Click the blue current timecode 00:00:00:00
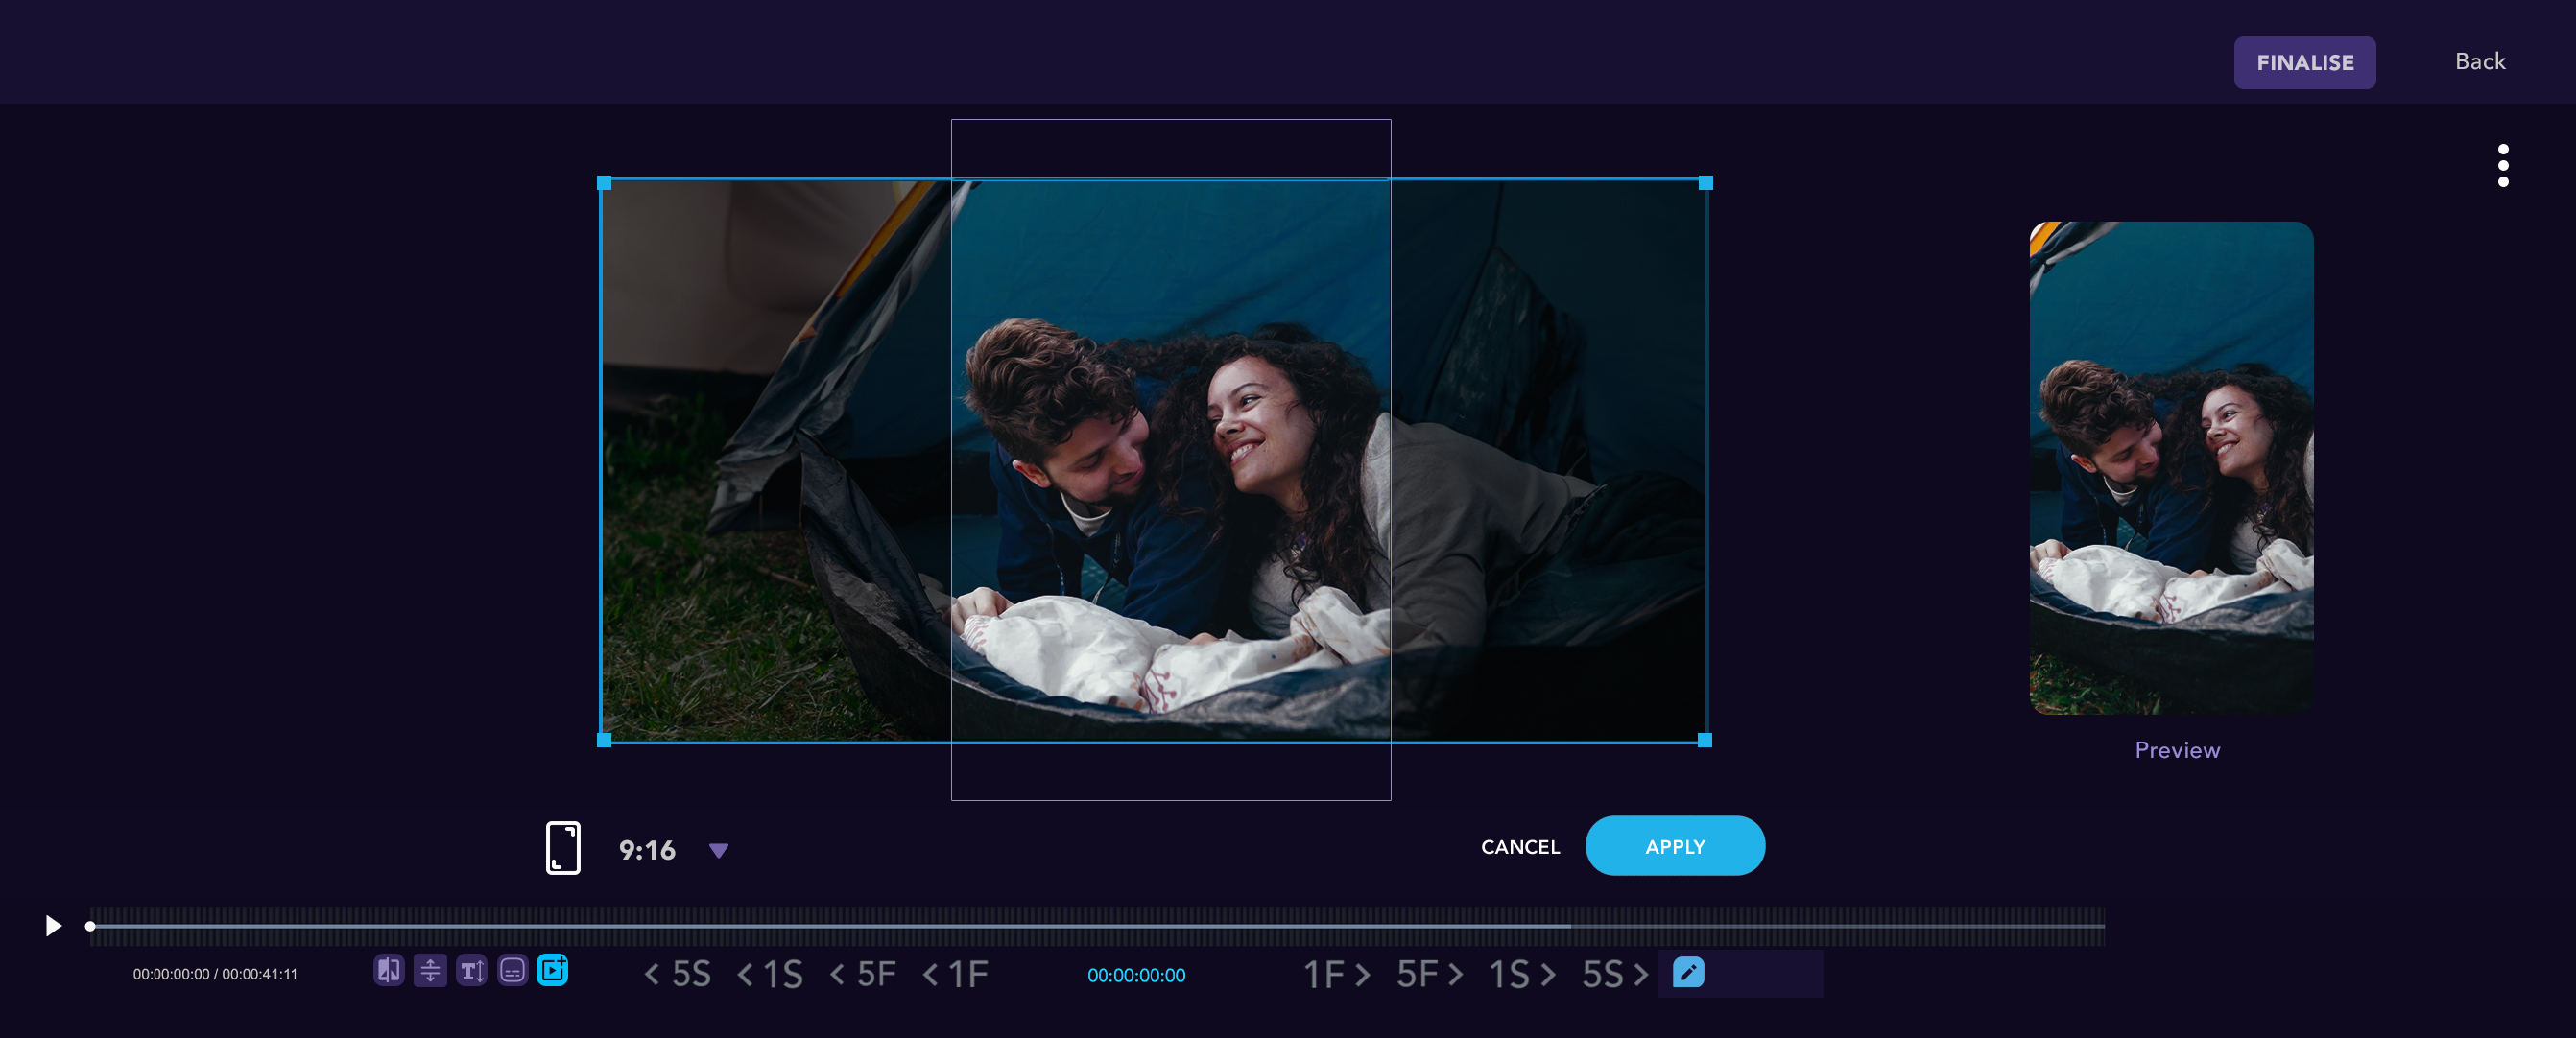The width and height of the screenshot is (2576, 1038). coord(1136,975)
